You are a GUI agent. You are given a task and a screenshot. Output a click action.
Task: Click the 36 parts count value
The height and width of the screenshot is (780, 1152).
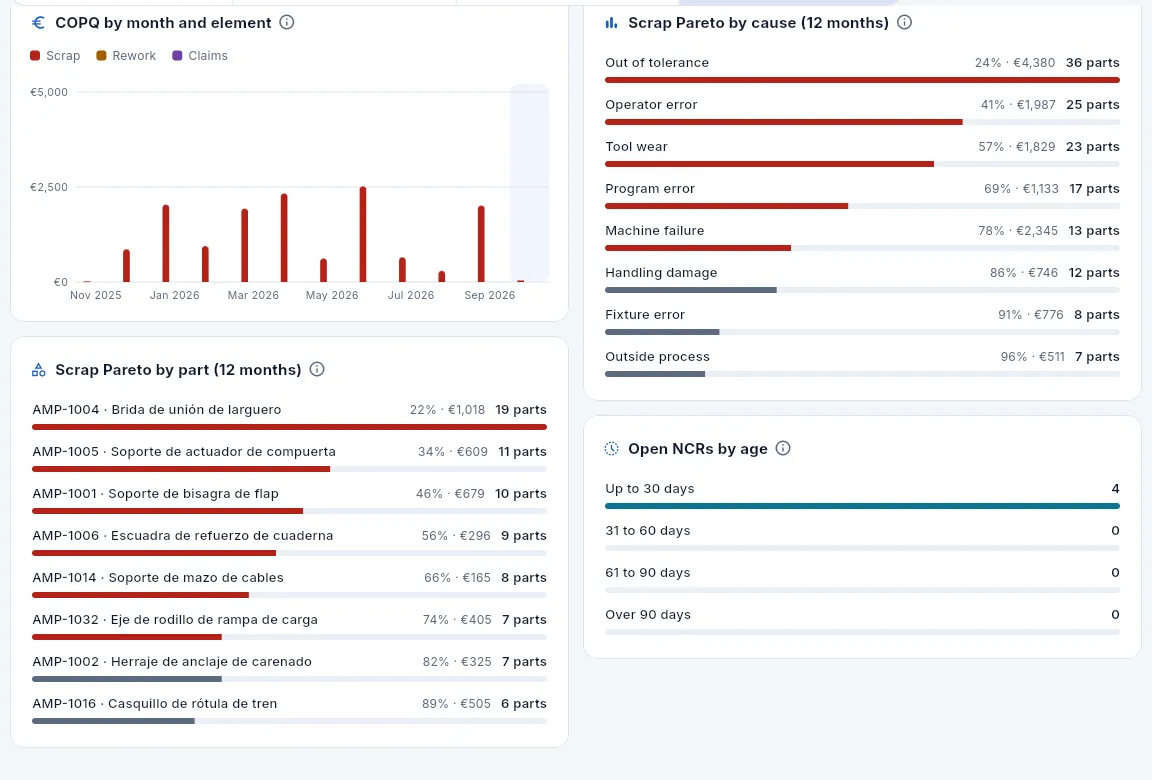click(1092, 63)
